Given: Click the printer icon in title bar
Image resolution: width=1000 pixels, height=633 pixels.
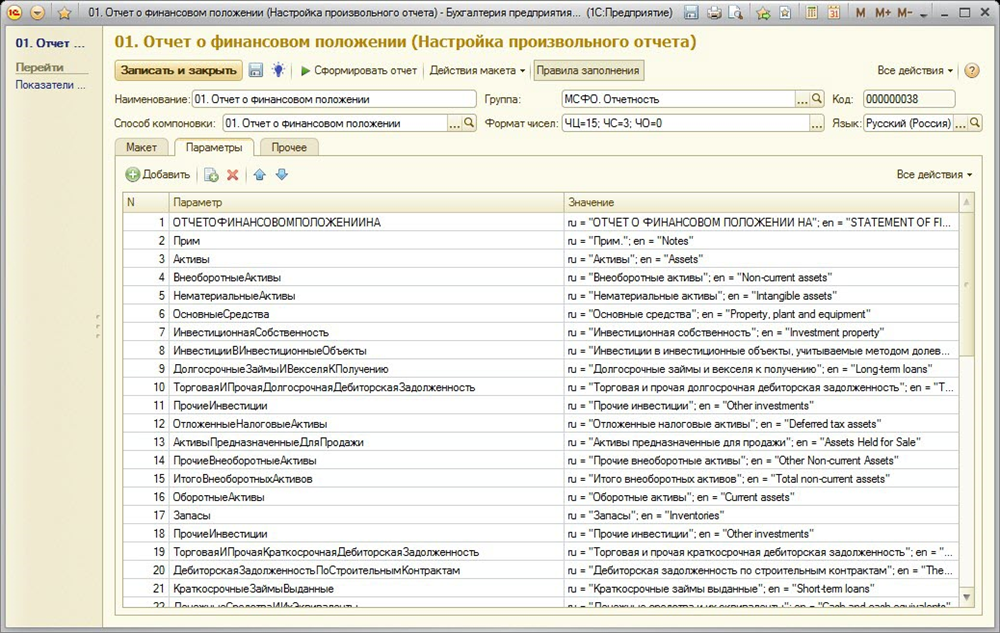Looking at the screenshot, I should [x=715, y=12].
